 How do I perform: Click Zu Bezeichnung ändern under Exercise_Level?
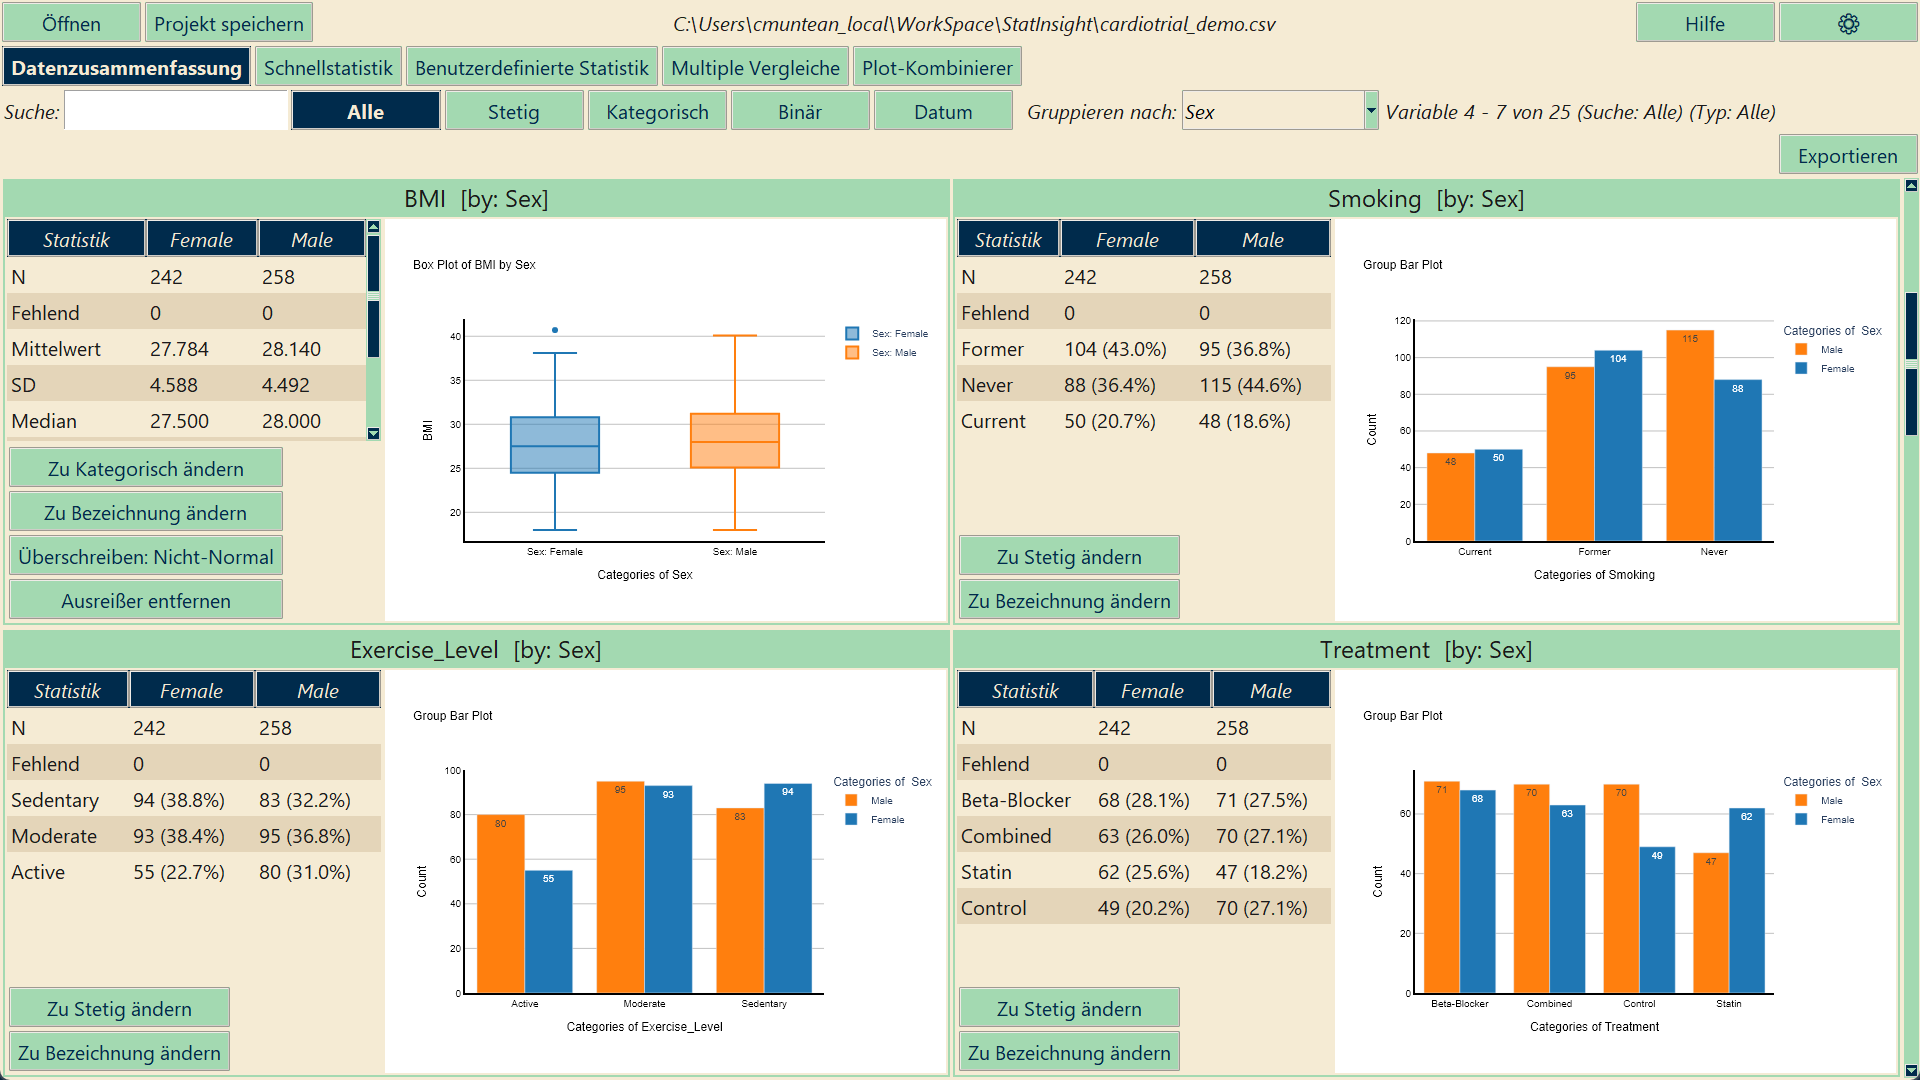click(x=119, y=1052)
